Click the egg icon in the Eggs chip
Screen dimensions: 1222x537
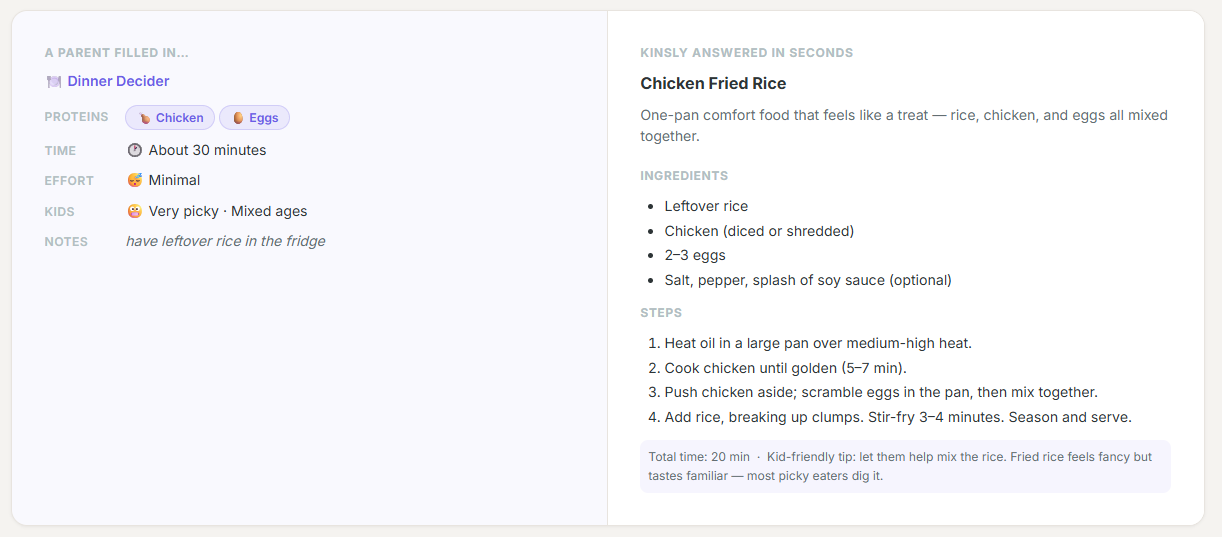point(238,118)
